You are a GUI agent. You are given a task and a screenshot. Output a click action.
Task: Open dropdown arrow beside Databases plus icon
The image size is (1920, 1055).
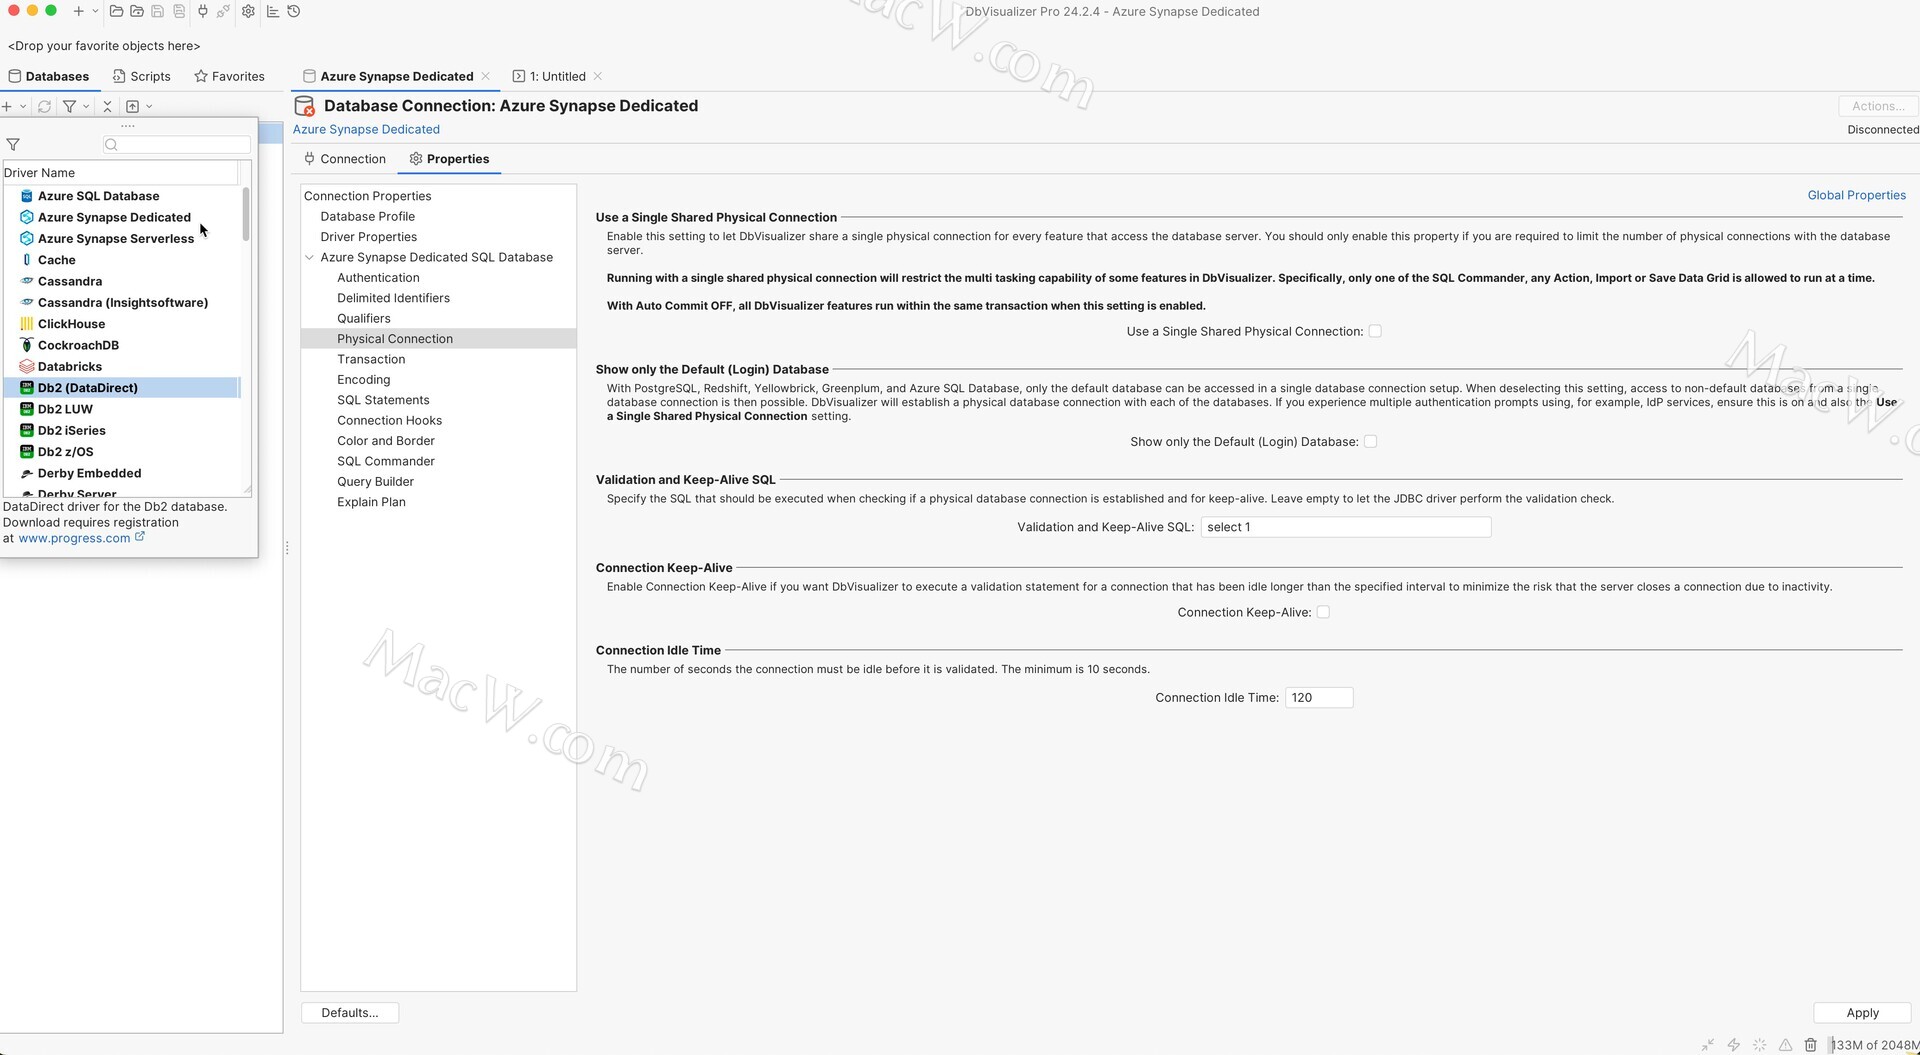tap(23, 106)
